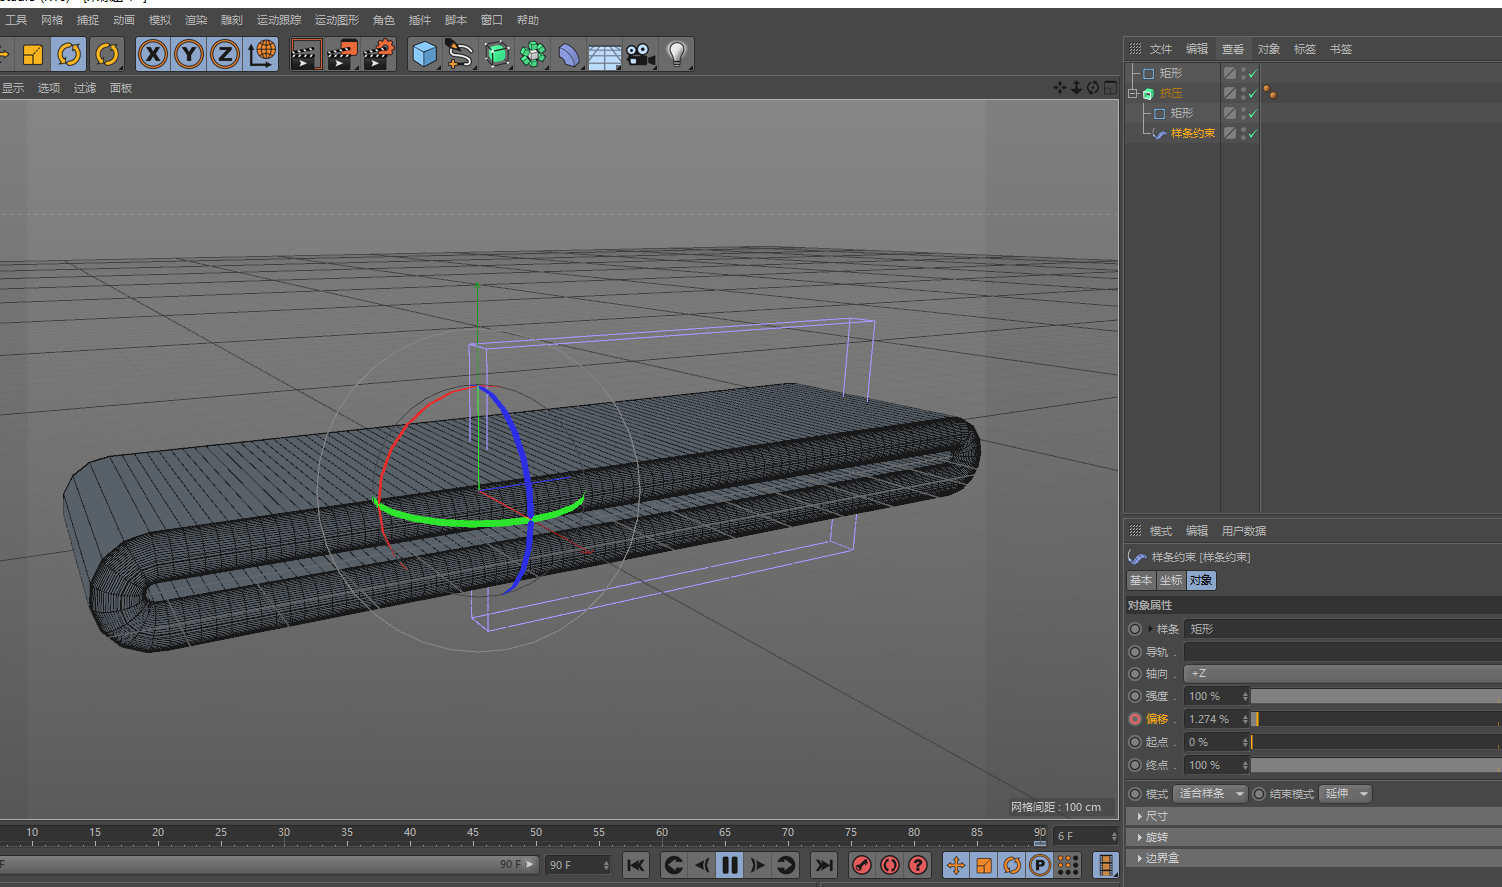The height and width of the screenshot is (887, 1502).
Task: Toggle the active viewport maximize icon
Action: [1110, 88]
